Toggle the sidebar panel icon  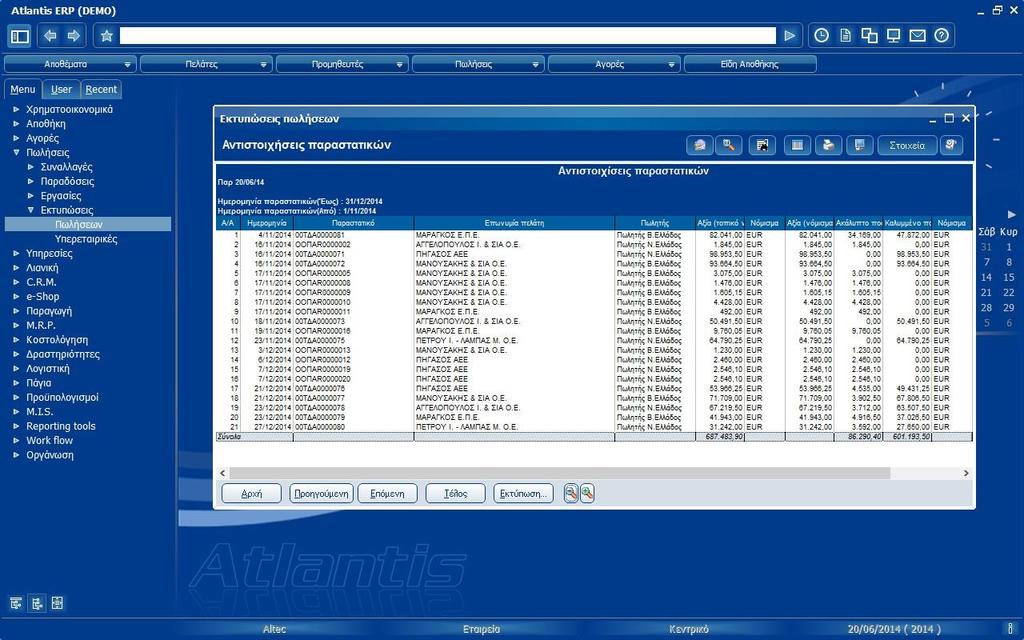coord(20,36)
